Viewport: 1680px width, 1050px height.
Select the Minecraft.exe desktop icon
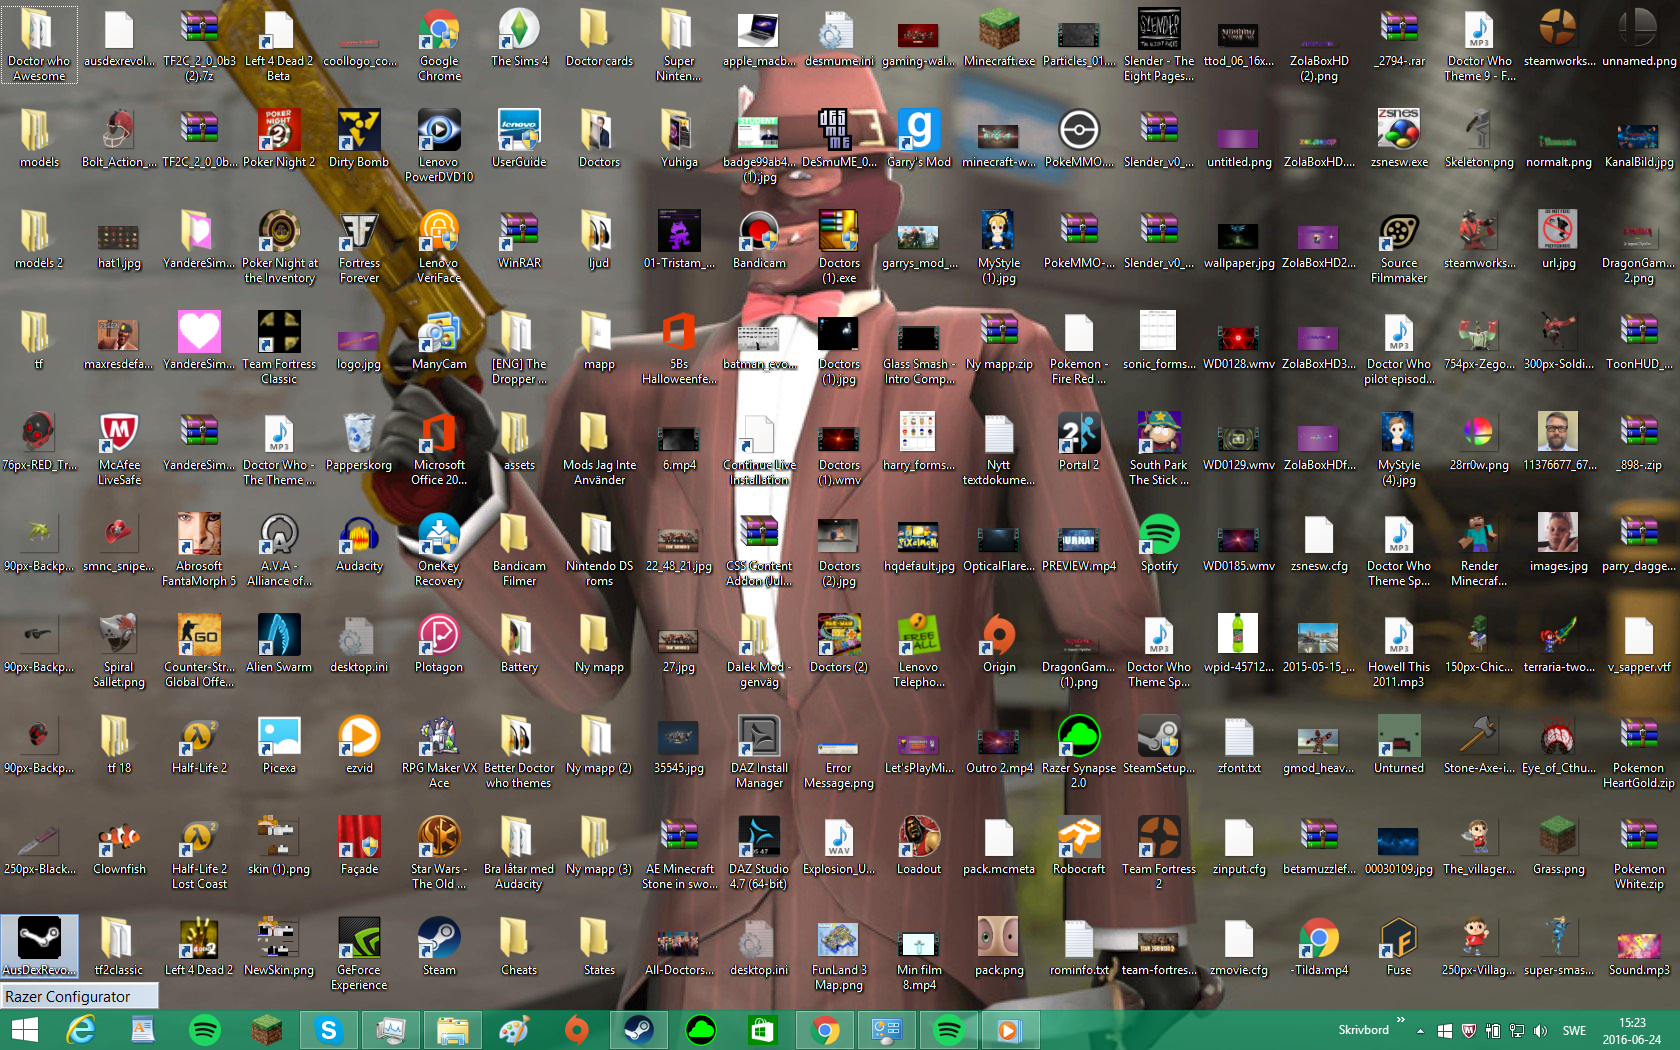pos(999,38)
